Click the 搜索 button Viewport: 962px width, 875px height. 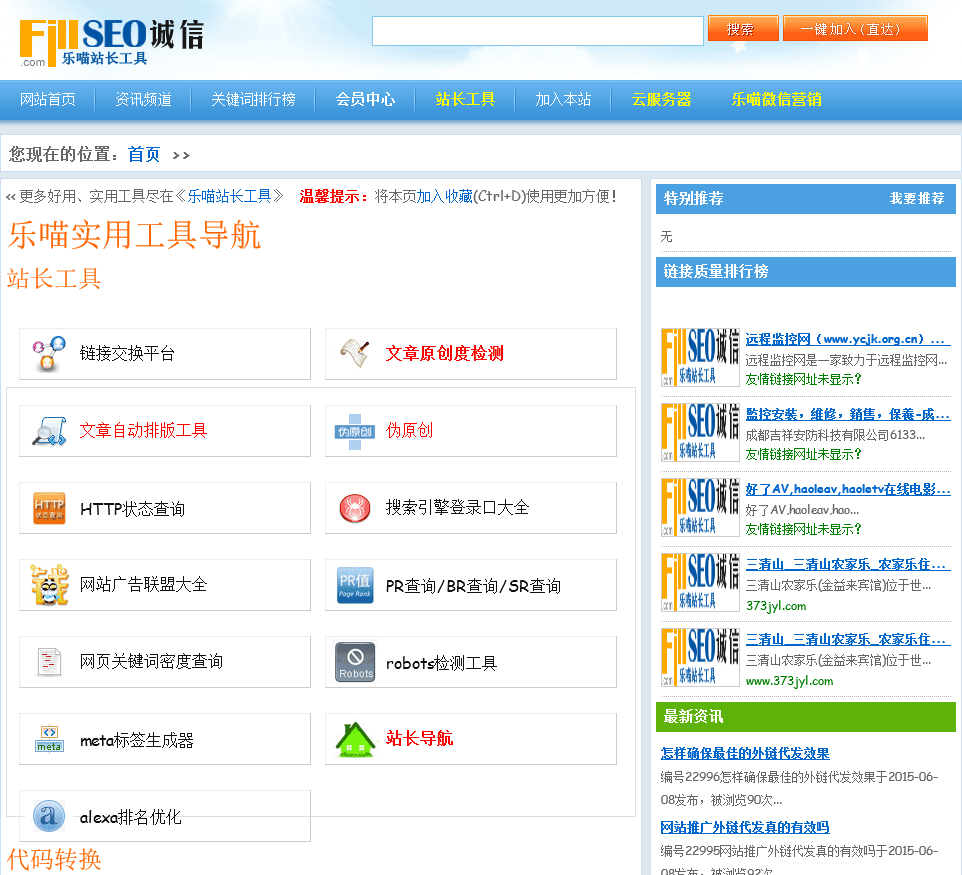(743, 29)
